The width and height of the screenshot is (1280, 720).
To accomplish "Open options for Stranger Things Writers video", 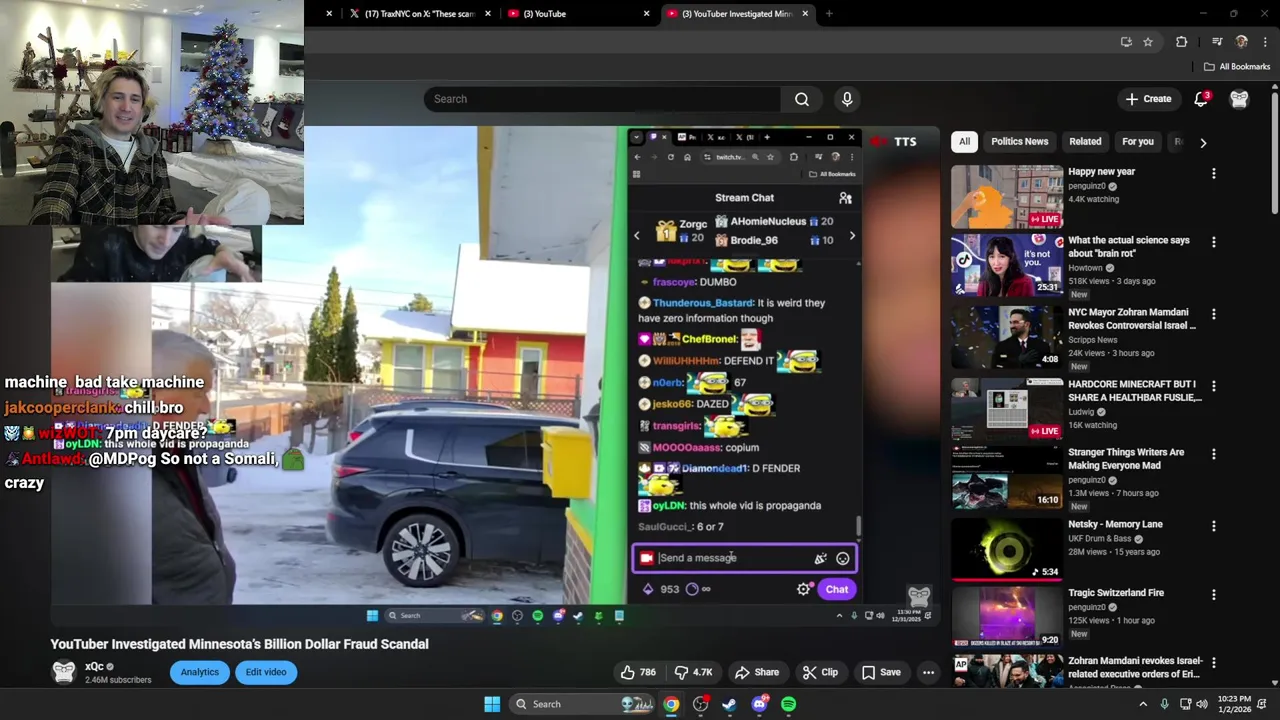I will 1213,454.
